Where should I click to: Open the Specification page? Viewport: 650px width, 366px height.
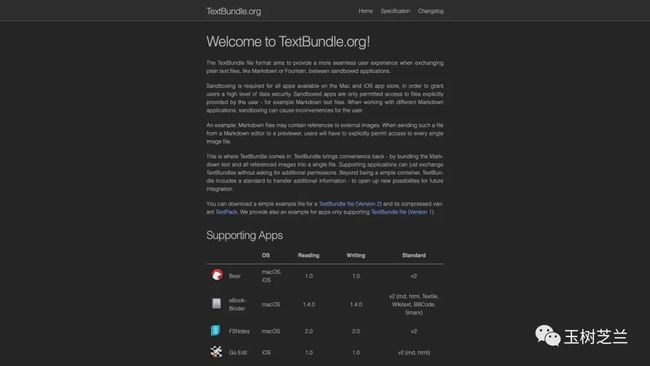[395, 11]
